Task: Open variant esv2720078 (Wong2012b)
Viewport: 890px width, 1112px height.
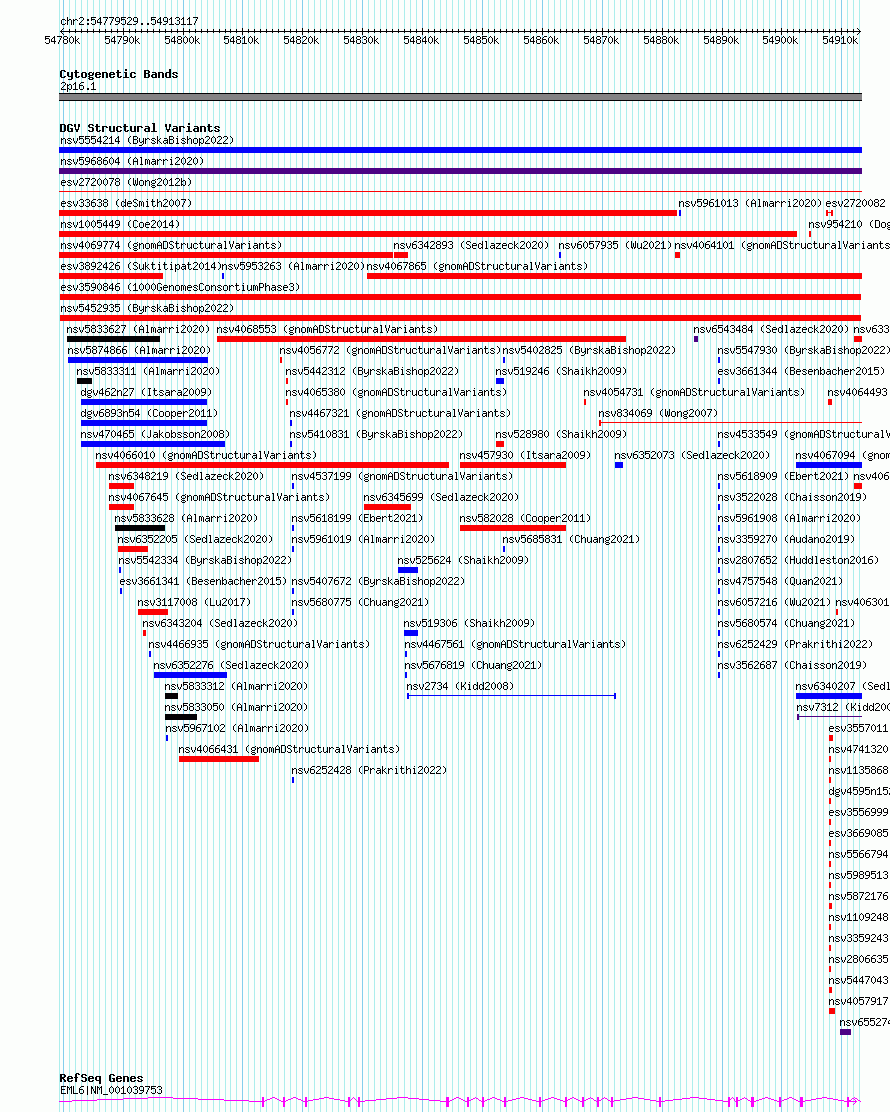Action: tap(126, 182)
